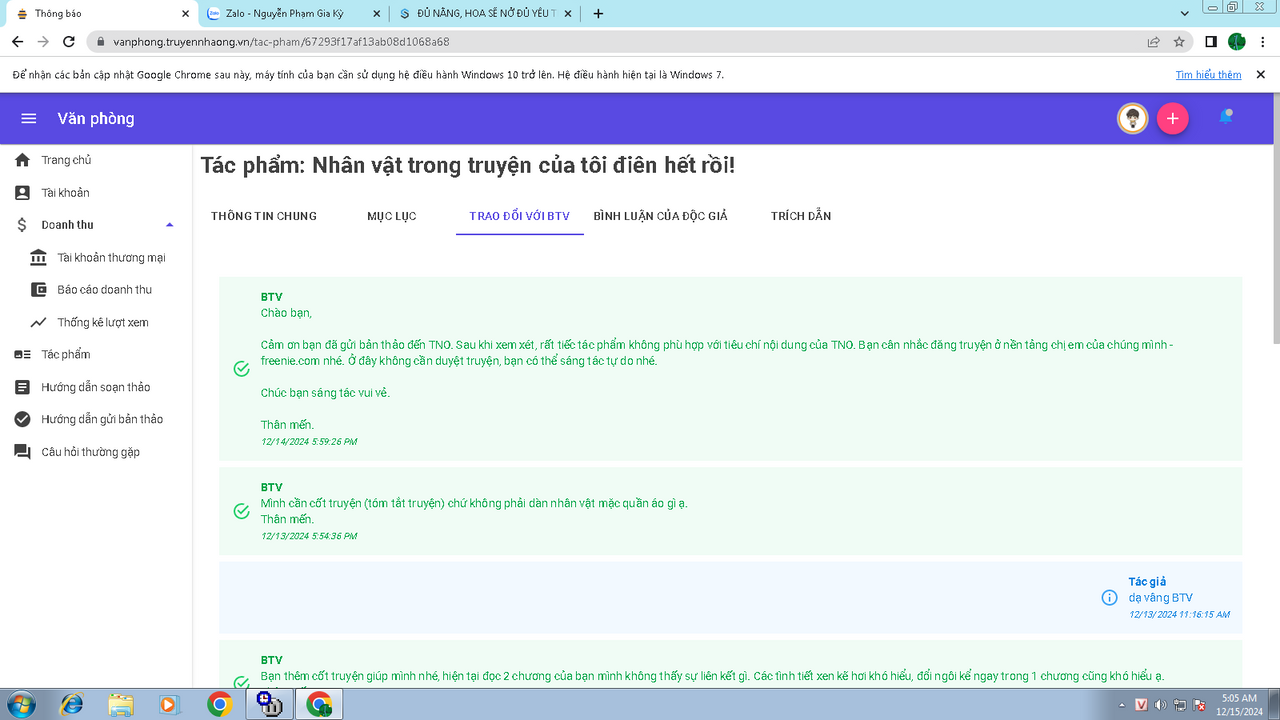
Task: Open Hướng dẫn gửi bản thảo sidebar link
Action: pos(101,419)
